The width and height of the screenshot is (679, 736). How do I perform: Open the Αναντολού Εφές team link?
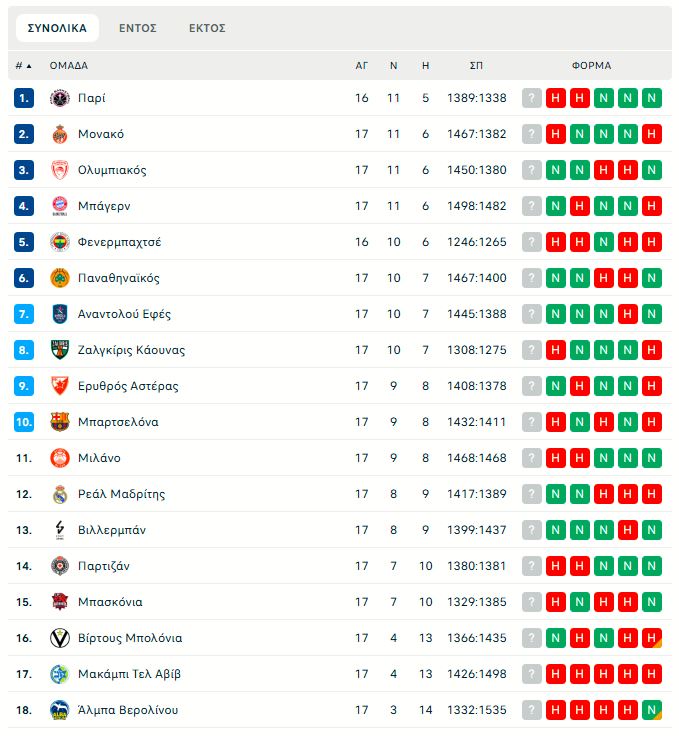(x=124, y=314)
